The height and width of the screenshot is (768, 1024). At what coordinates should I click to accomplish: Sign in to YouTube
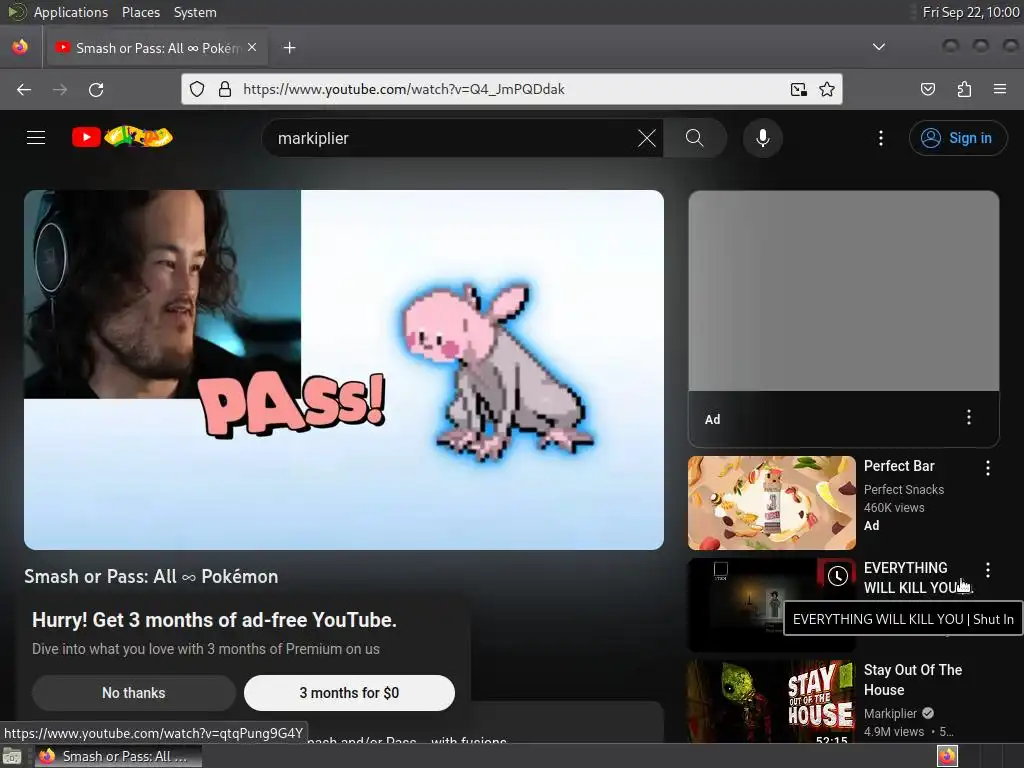[x=957, y=138]
